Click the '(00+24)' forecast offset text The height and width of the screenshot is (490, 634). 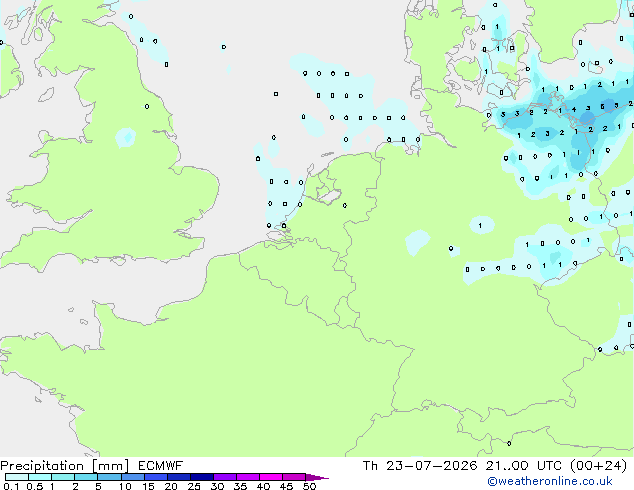(x=598, y=466)
